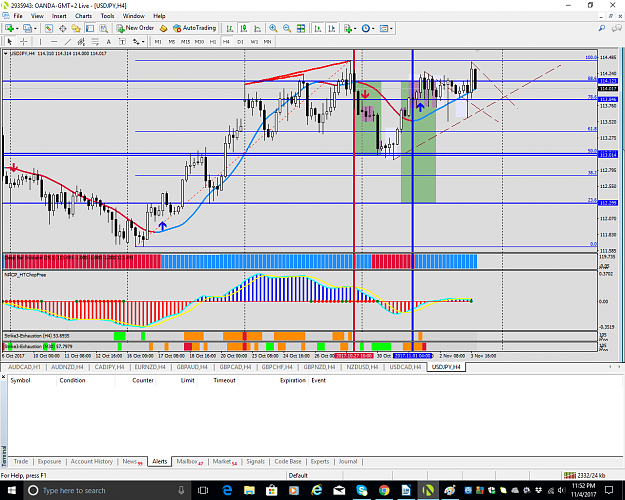The width and height of the screenshot is (625, 500).
Task: Open the Tools menu
Action: 107,16
